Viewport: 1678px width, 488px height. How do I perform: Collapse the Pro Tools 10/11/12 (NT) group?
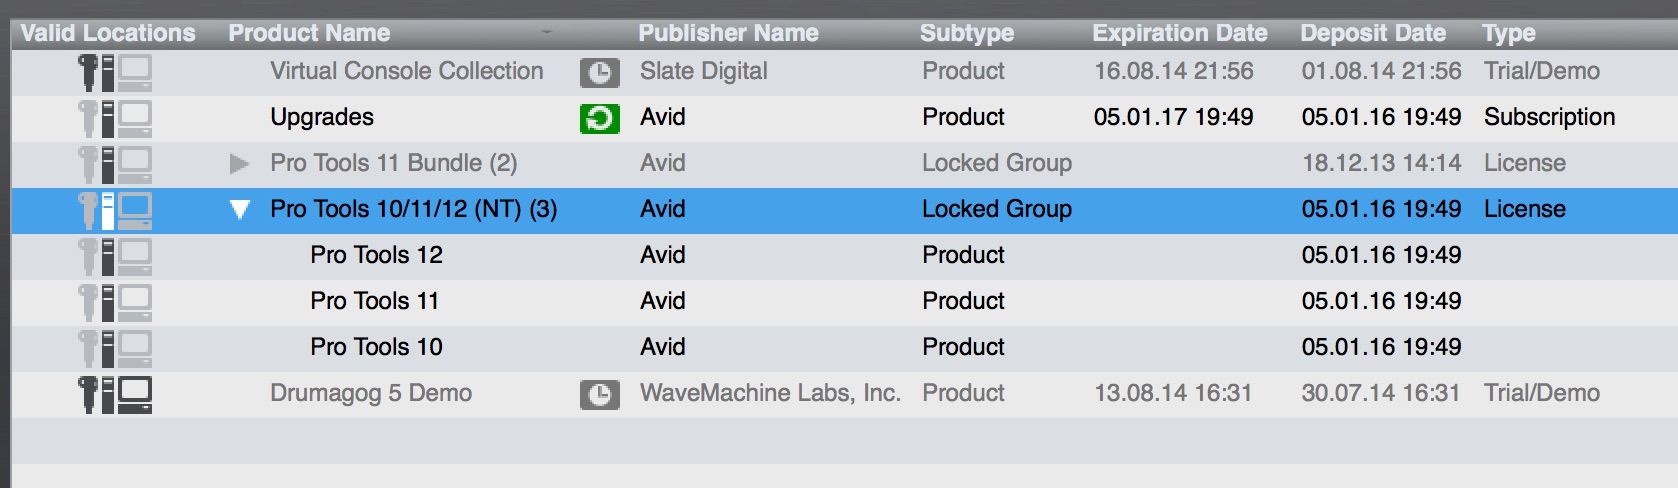tap(239, 209)
